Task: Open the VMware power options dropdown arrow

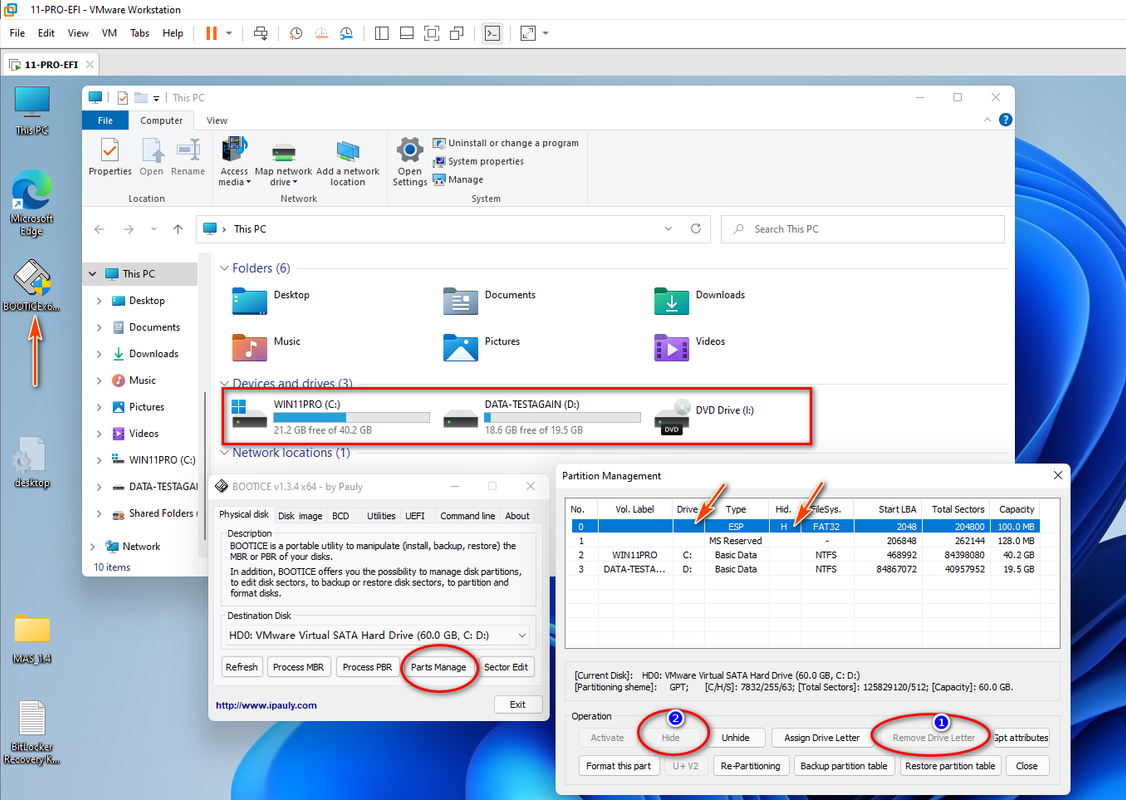Action: click(229, 33)
